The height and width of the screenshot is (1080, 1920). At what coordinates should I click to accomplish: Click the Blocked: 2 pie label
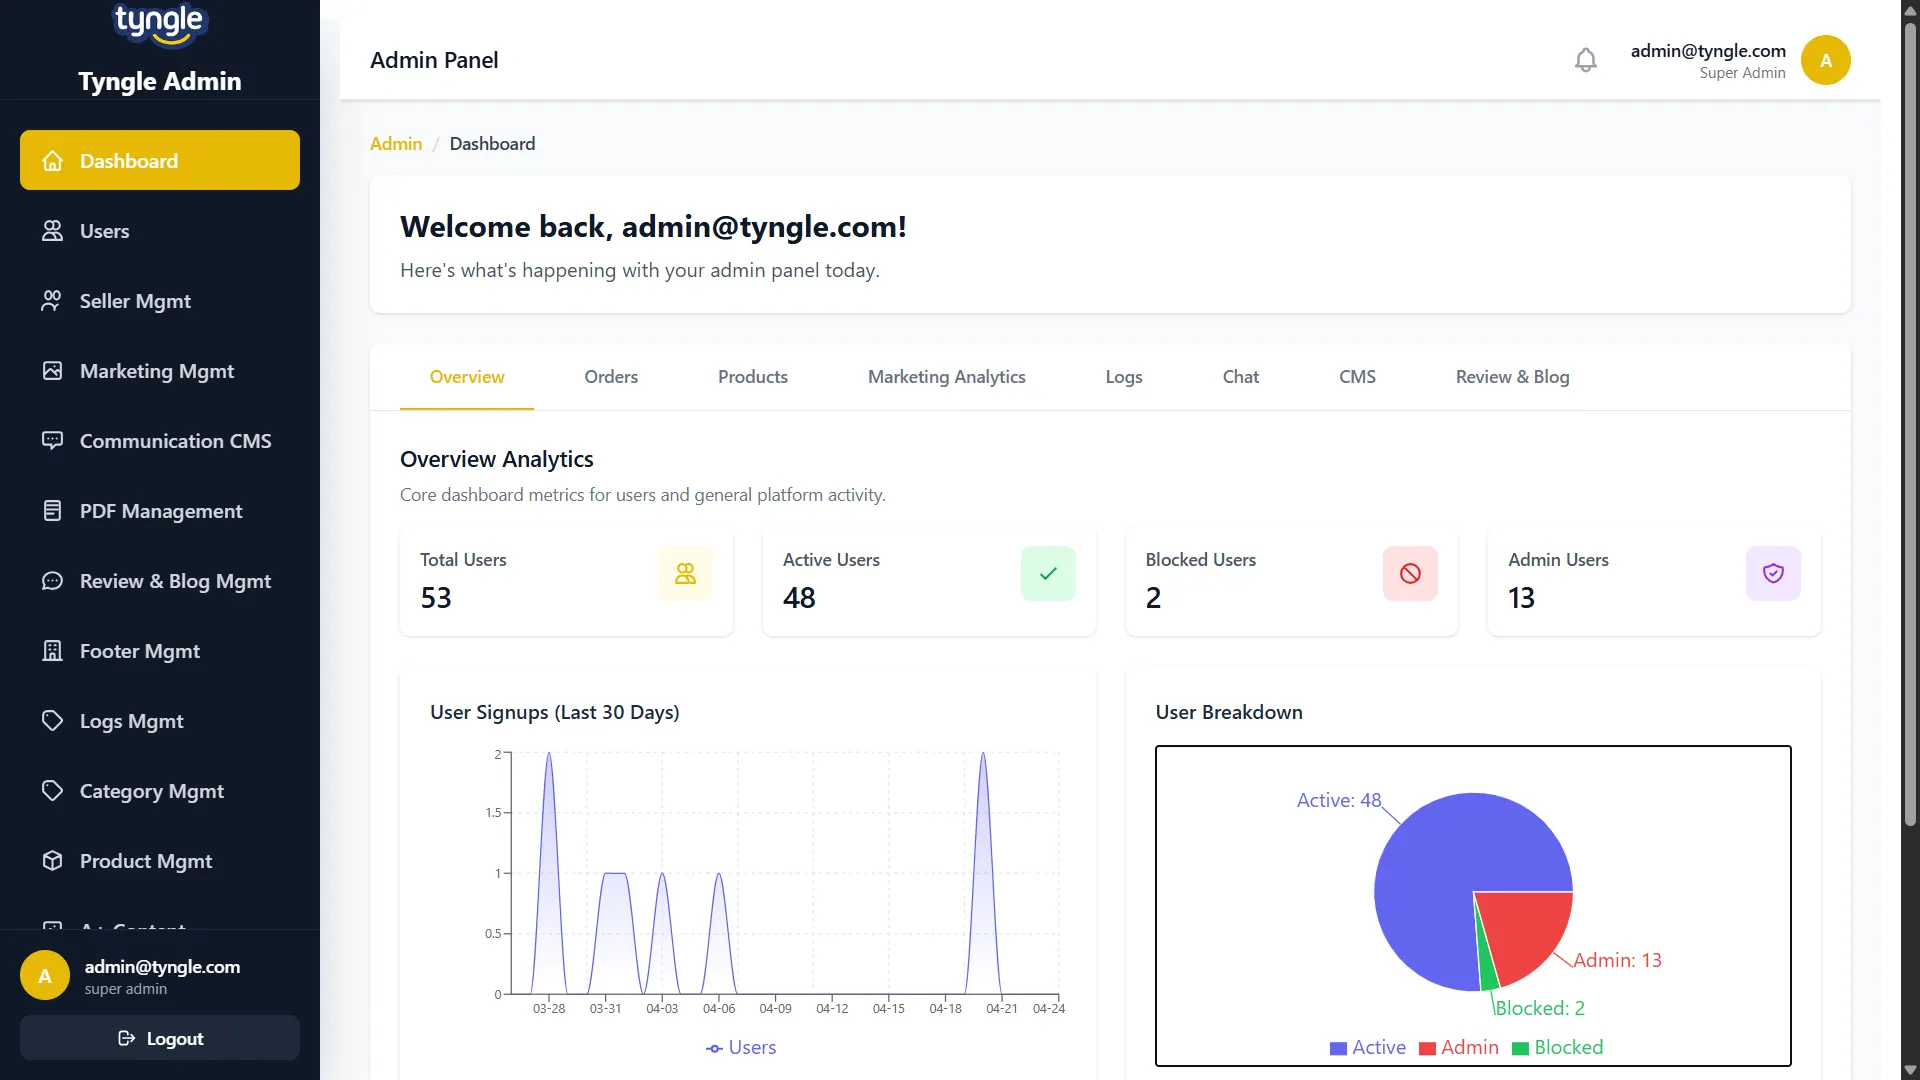coord(1540,1008)
